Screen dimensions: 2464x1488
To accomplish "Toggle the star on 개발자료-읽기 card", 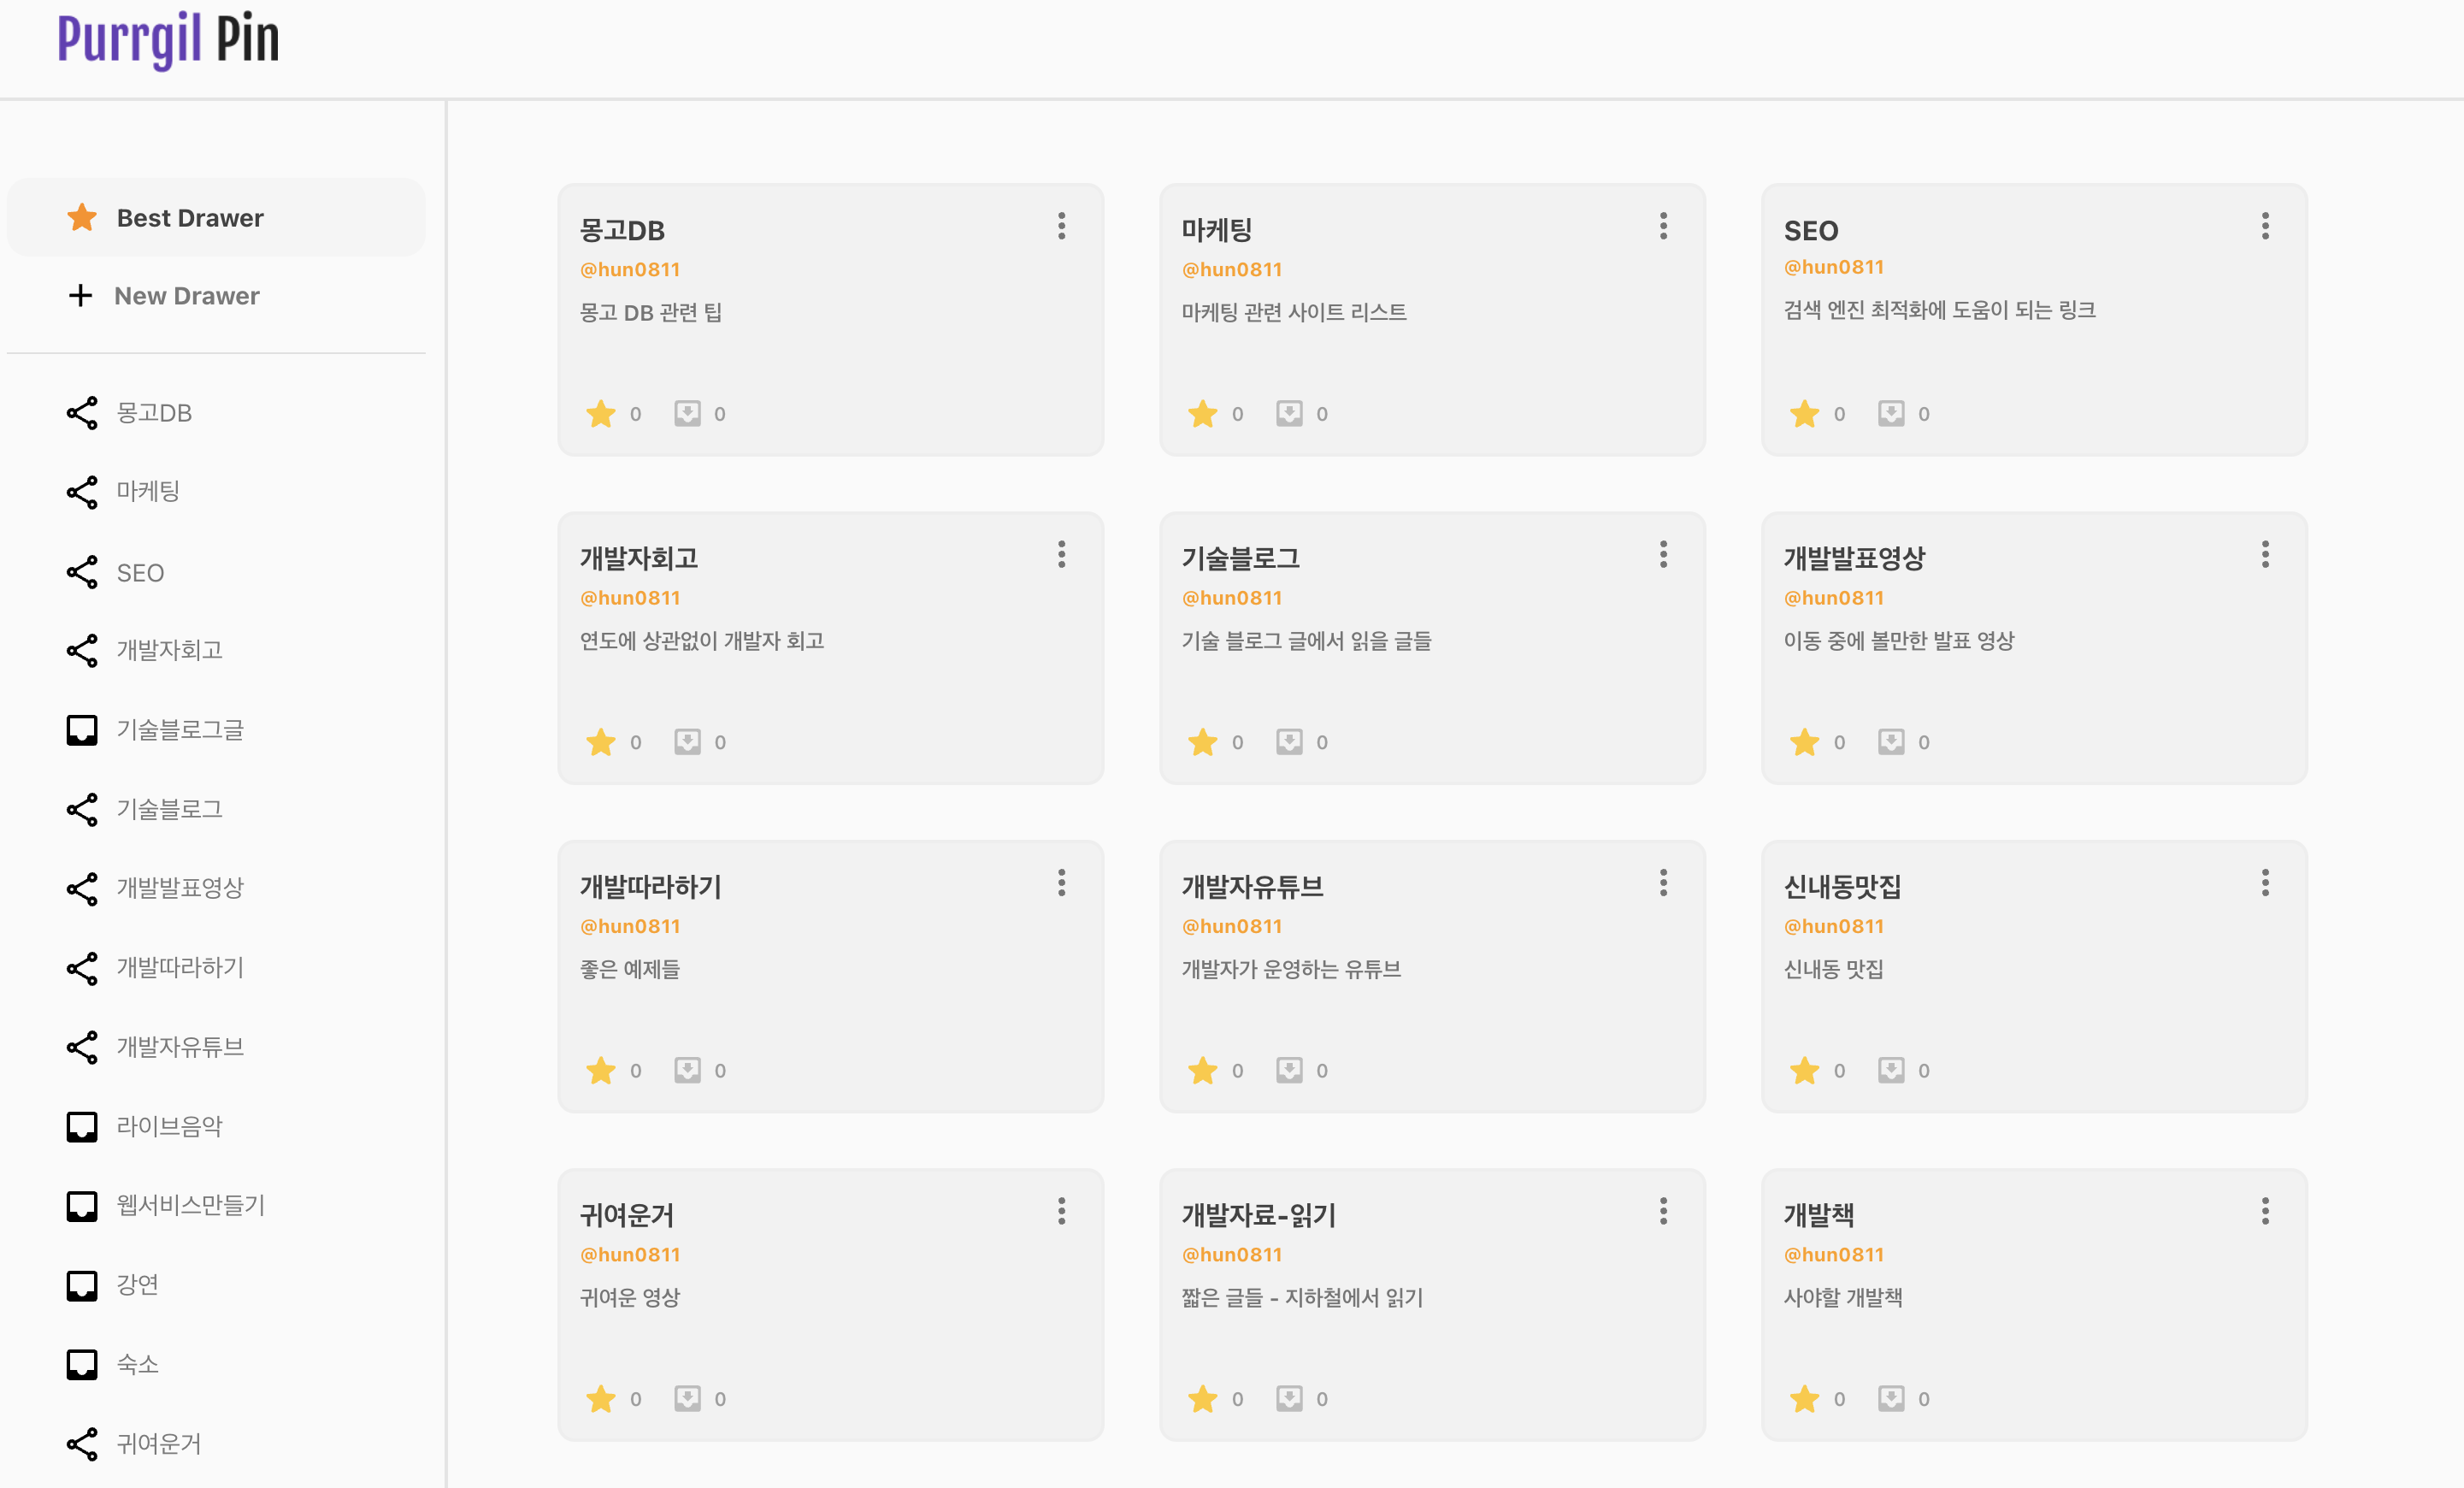I will (1203, 1398).
